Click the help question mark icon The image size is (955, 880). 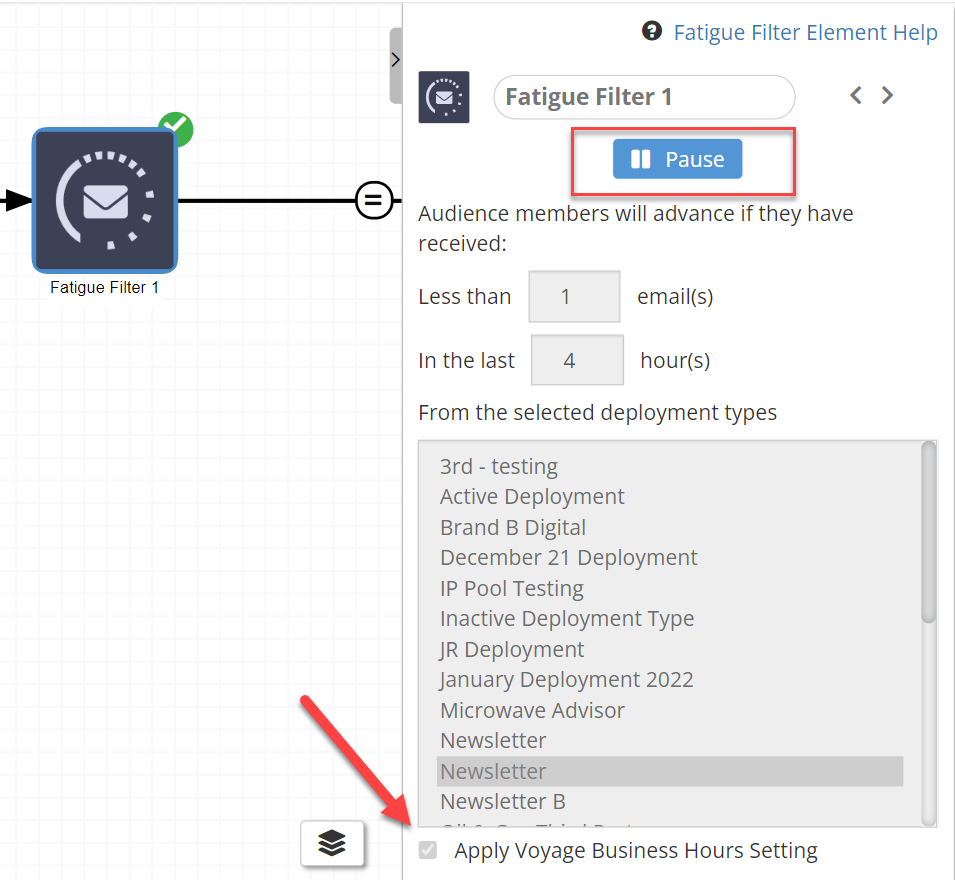point(652,32)
